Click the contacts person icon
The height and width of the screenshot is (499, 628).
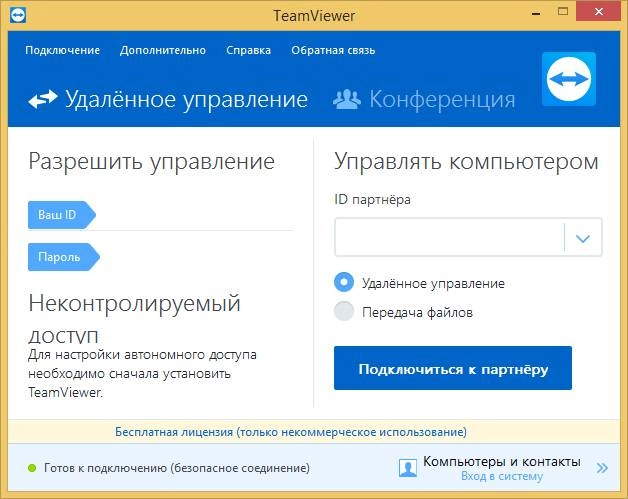tap(408, 468)
